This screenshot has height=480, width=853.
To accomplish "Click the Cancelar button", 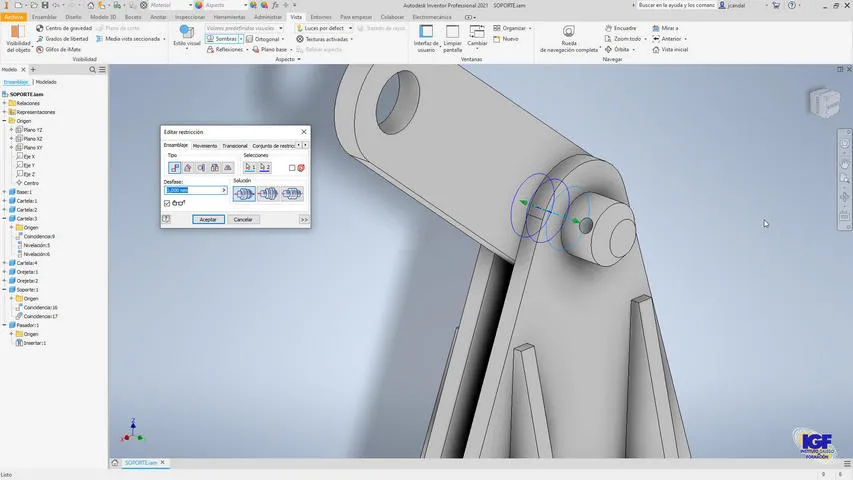I will pos(243,219).
